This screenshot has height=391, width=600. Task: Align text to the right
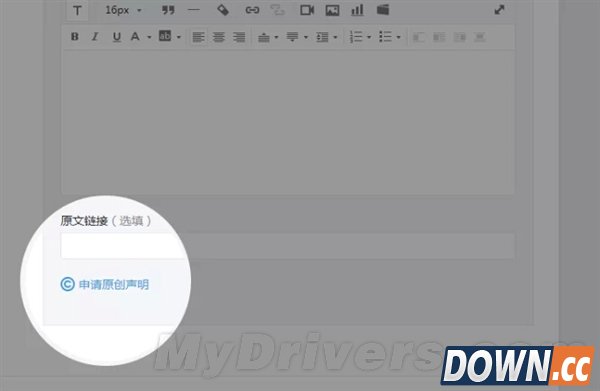pos(239,37)
